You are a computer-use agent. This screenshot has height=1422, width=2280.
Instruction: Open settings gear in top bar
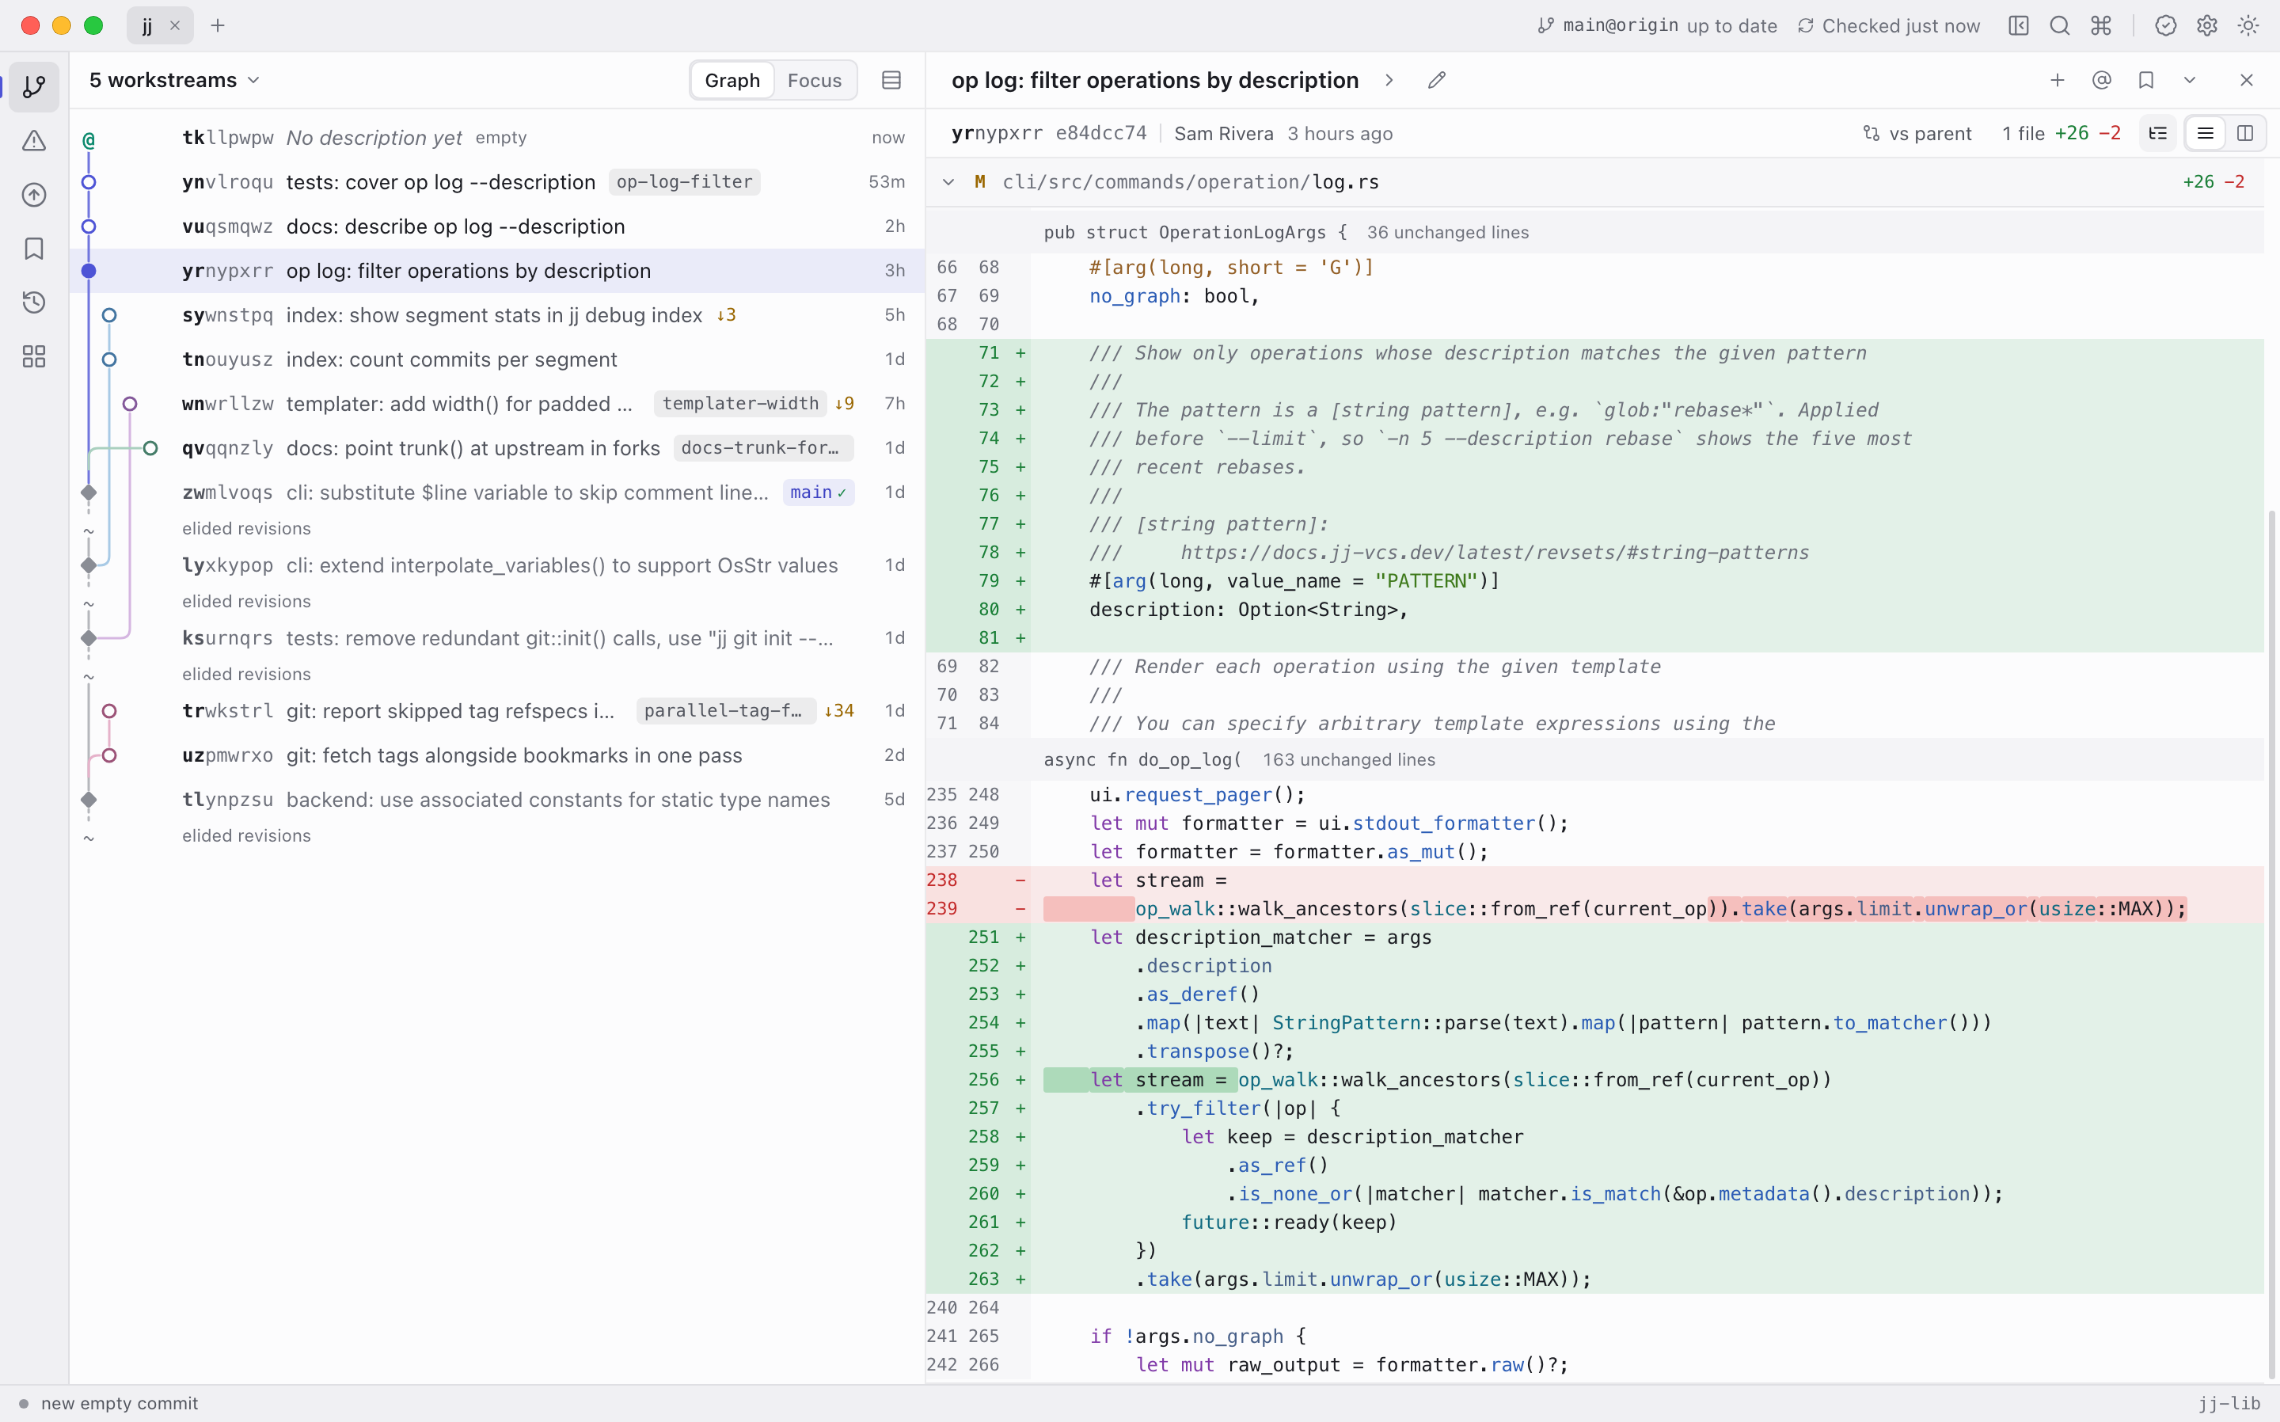pos(2207,26)
